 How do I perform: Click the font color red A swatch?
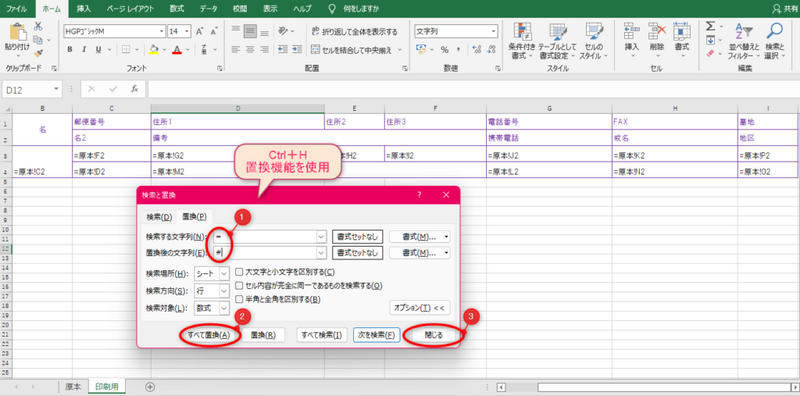(177, 50)
